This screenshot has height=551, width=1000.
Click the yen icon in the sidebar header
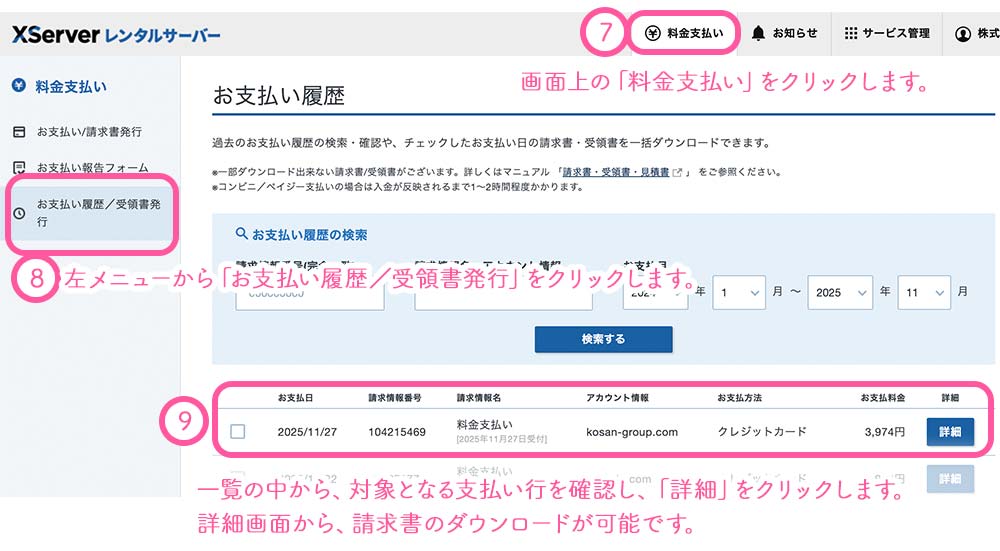[19, 86]
